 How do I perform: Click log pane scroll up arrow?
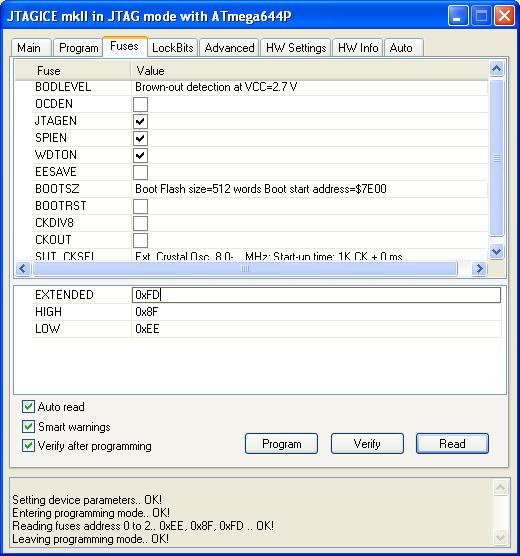(500, 488)
